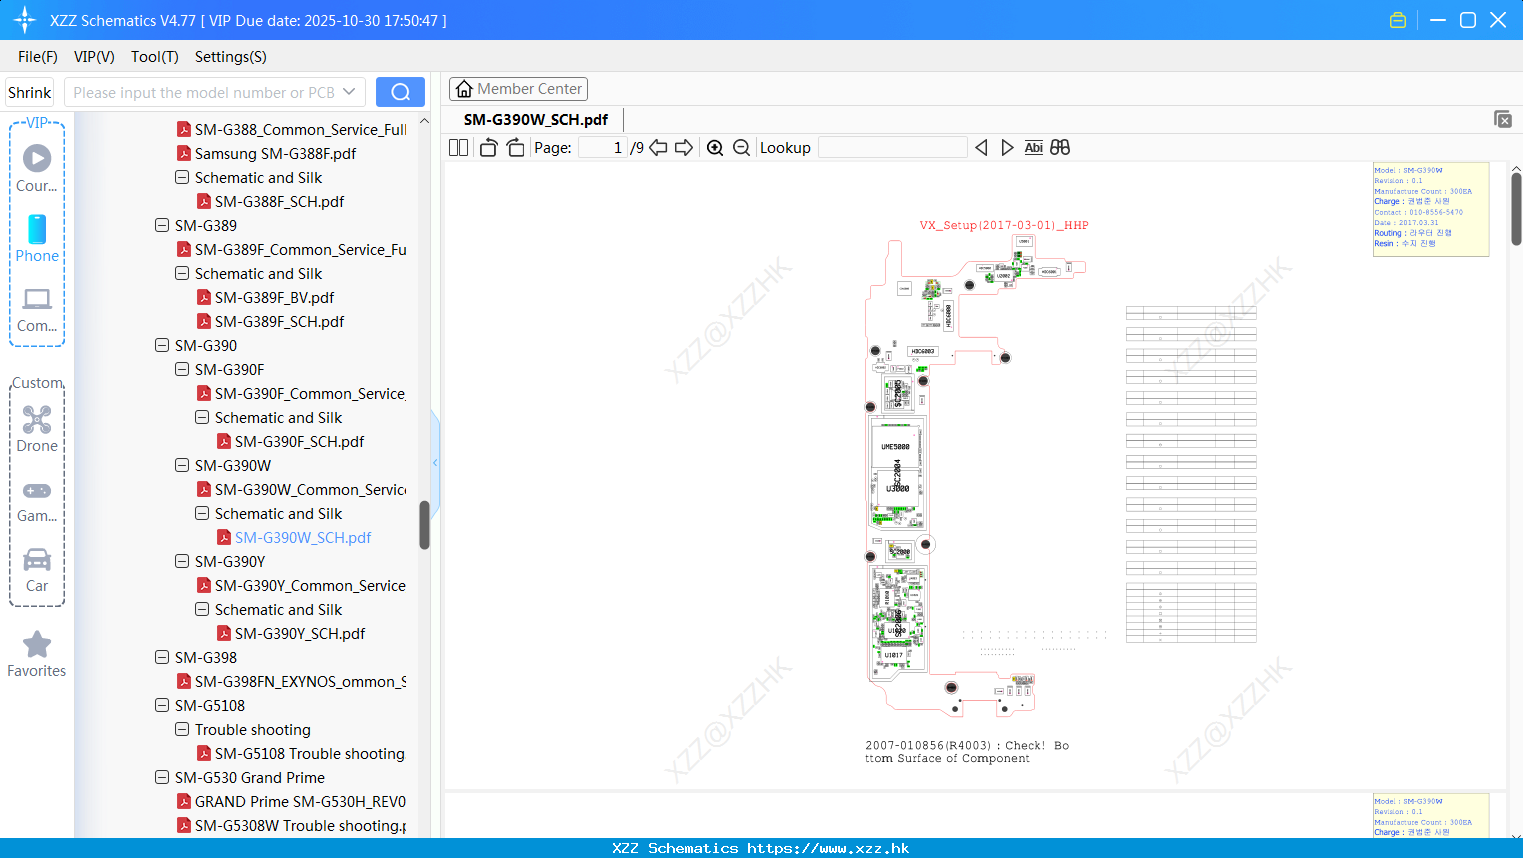Image resolution: width=1523 pixels, height=858 pixels.
Task: Click the tree scrollbar's up arrow
Action: [x=424, y=121]
